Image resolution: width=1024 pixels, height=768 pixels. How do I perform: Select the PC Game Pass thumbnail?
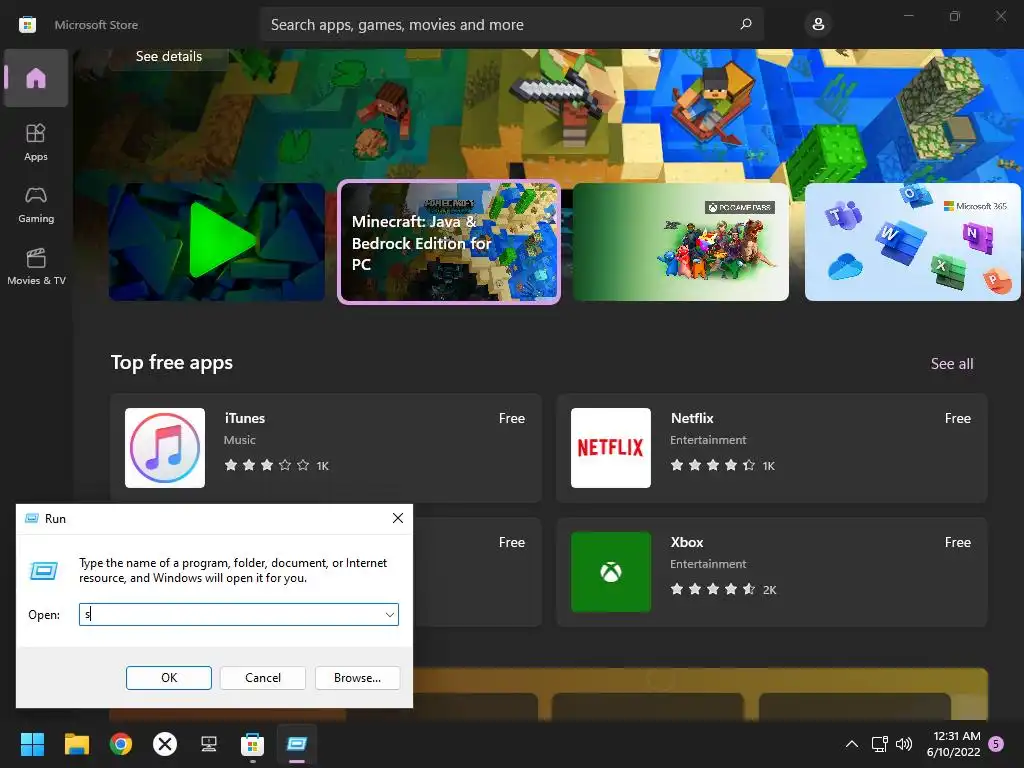pyautogui.click(x=680, y=242)
